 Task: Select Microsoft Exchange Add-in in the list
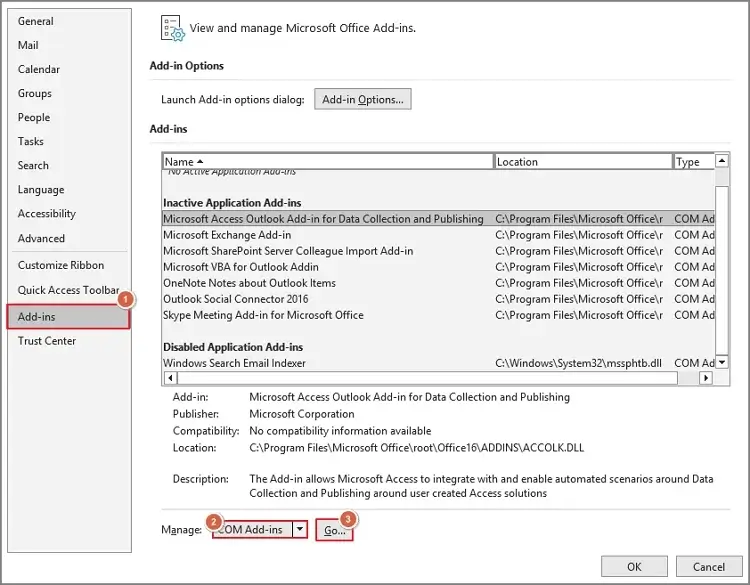coord(227,235)
